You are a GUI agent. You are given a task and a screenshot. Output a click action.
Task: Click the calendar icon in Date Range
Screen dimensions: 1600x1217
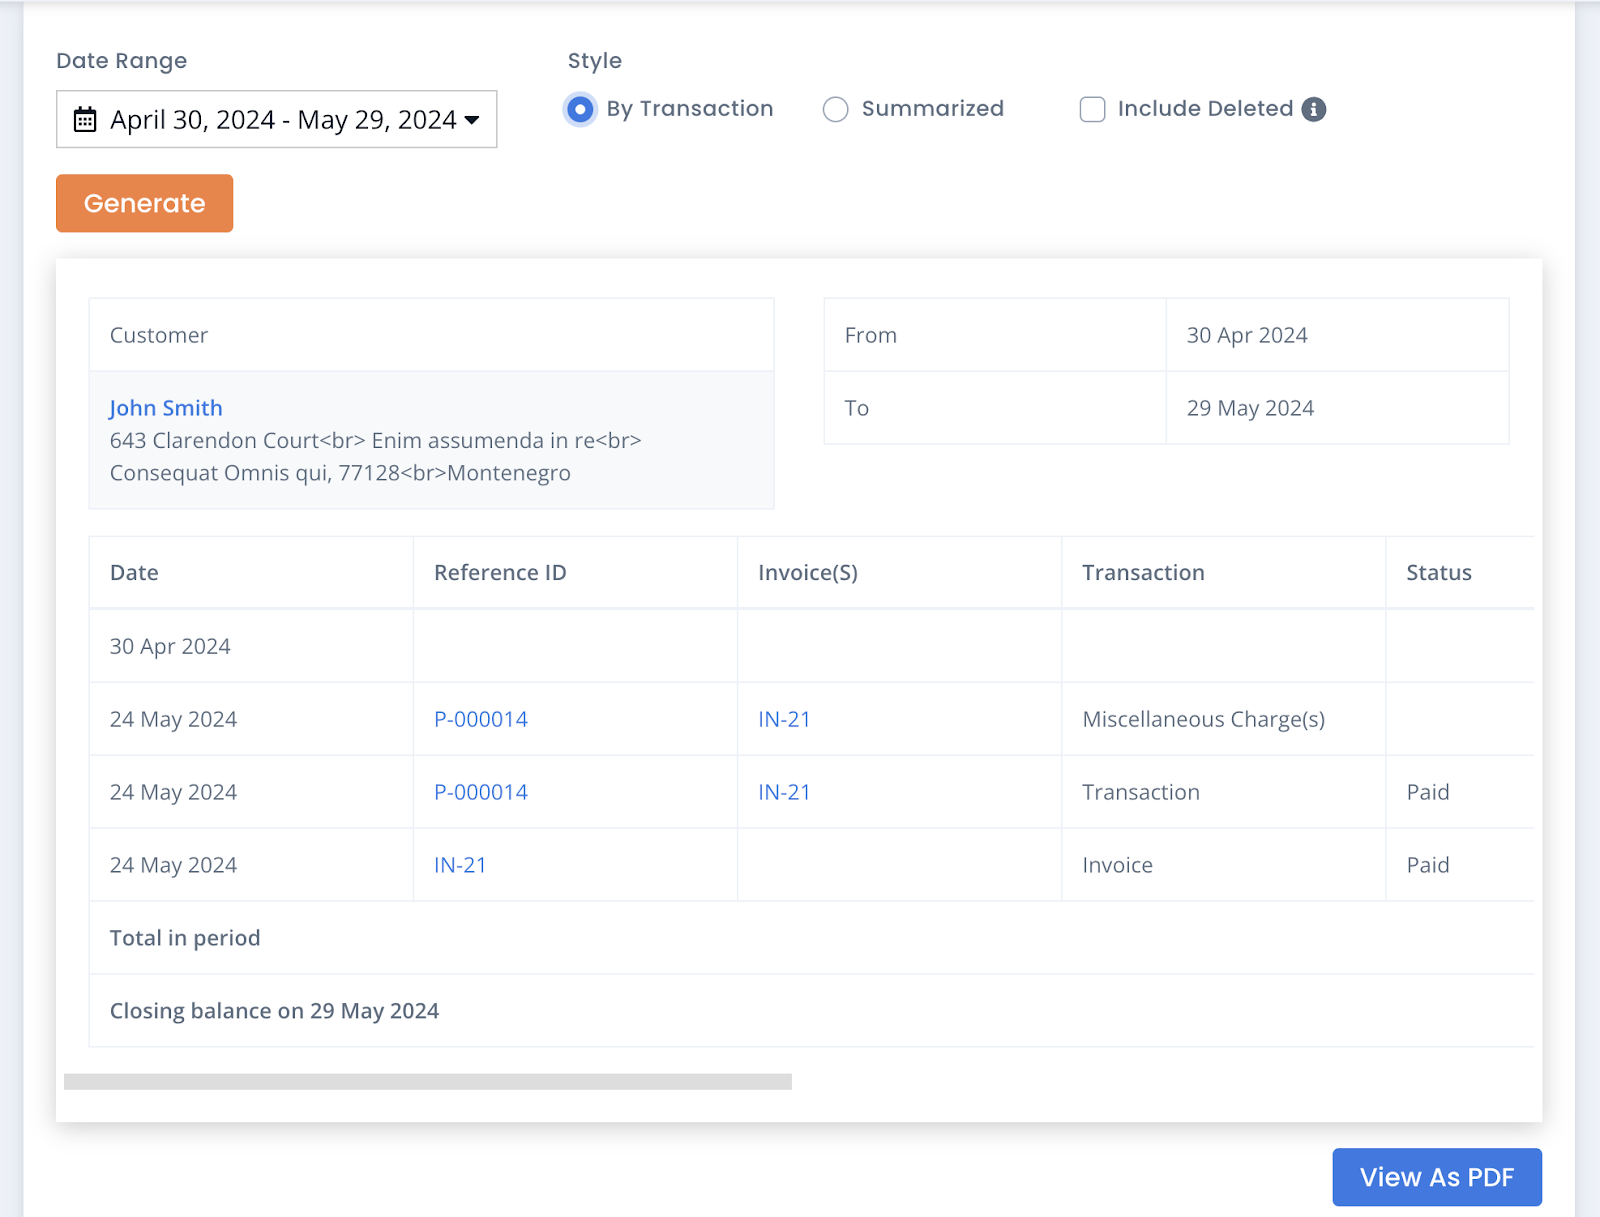85,120
